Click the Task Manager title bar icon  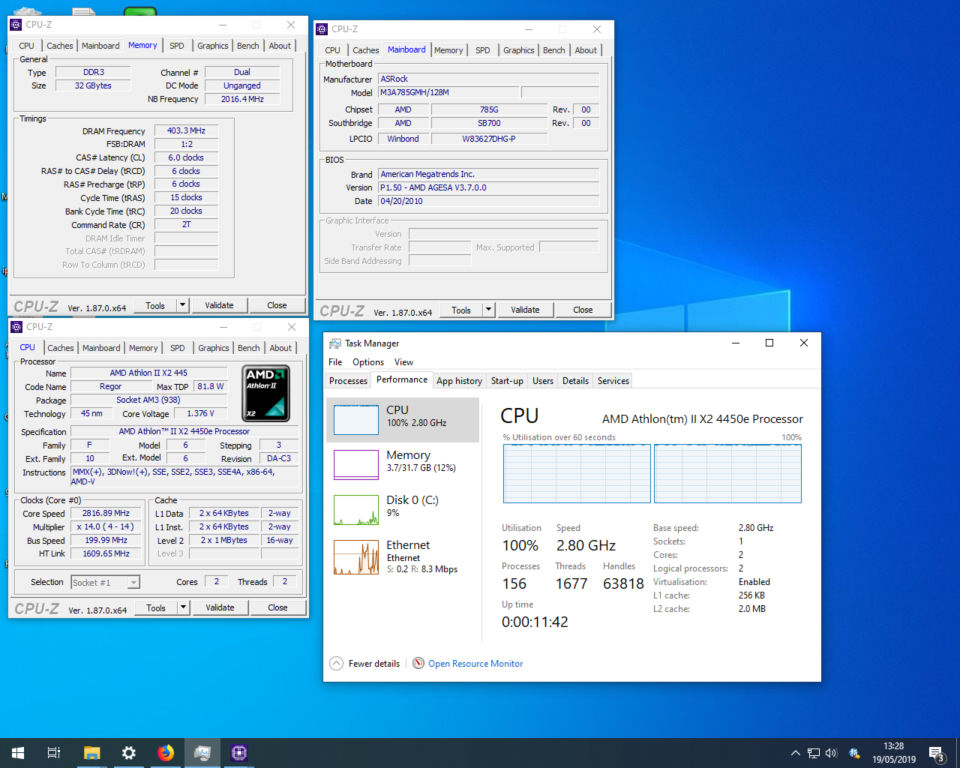coord(335,343)
